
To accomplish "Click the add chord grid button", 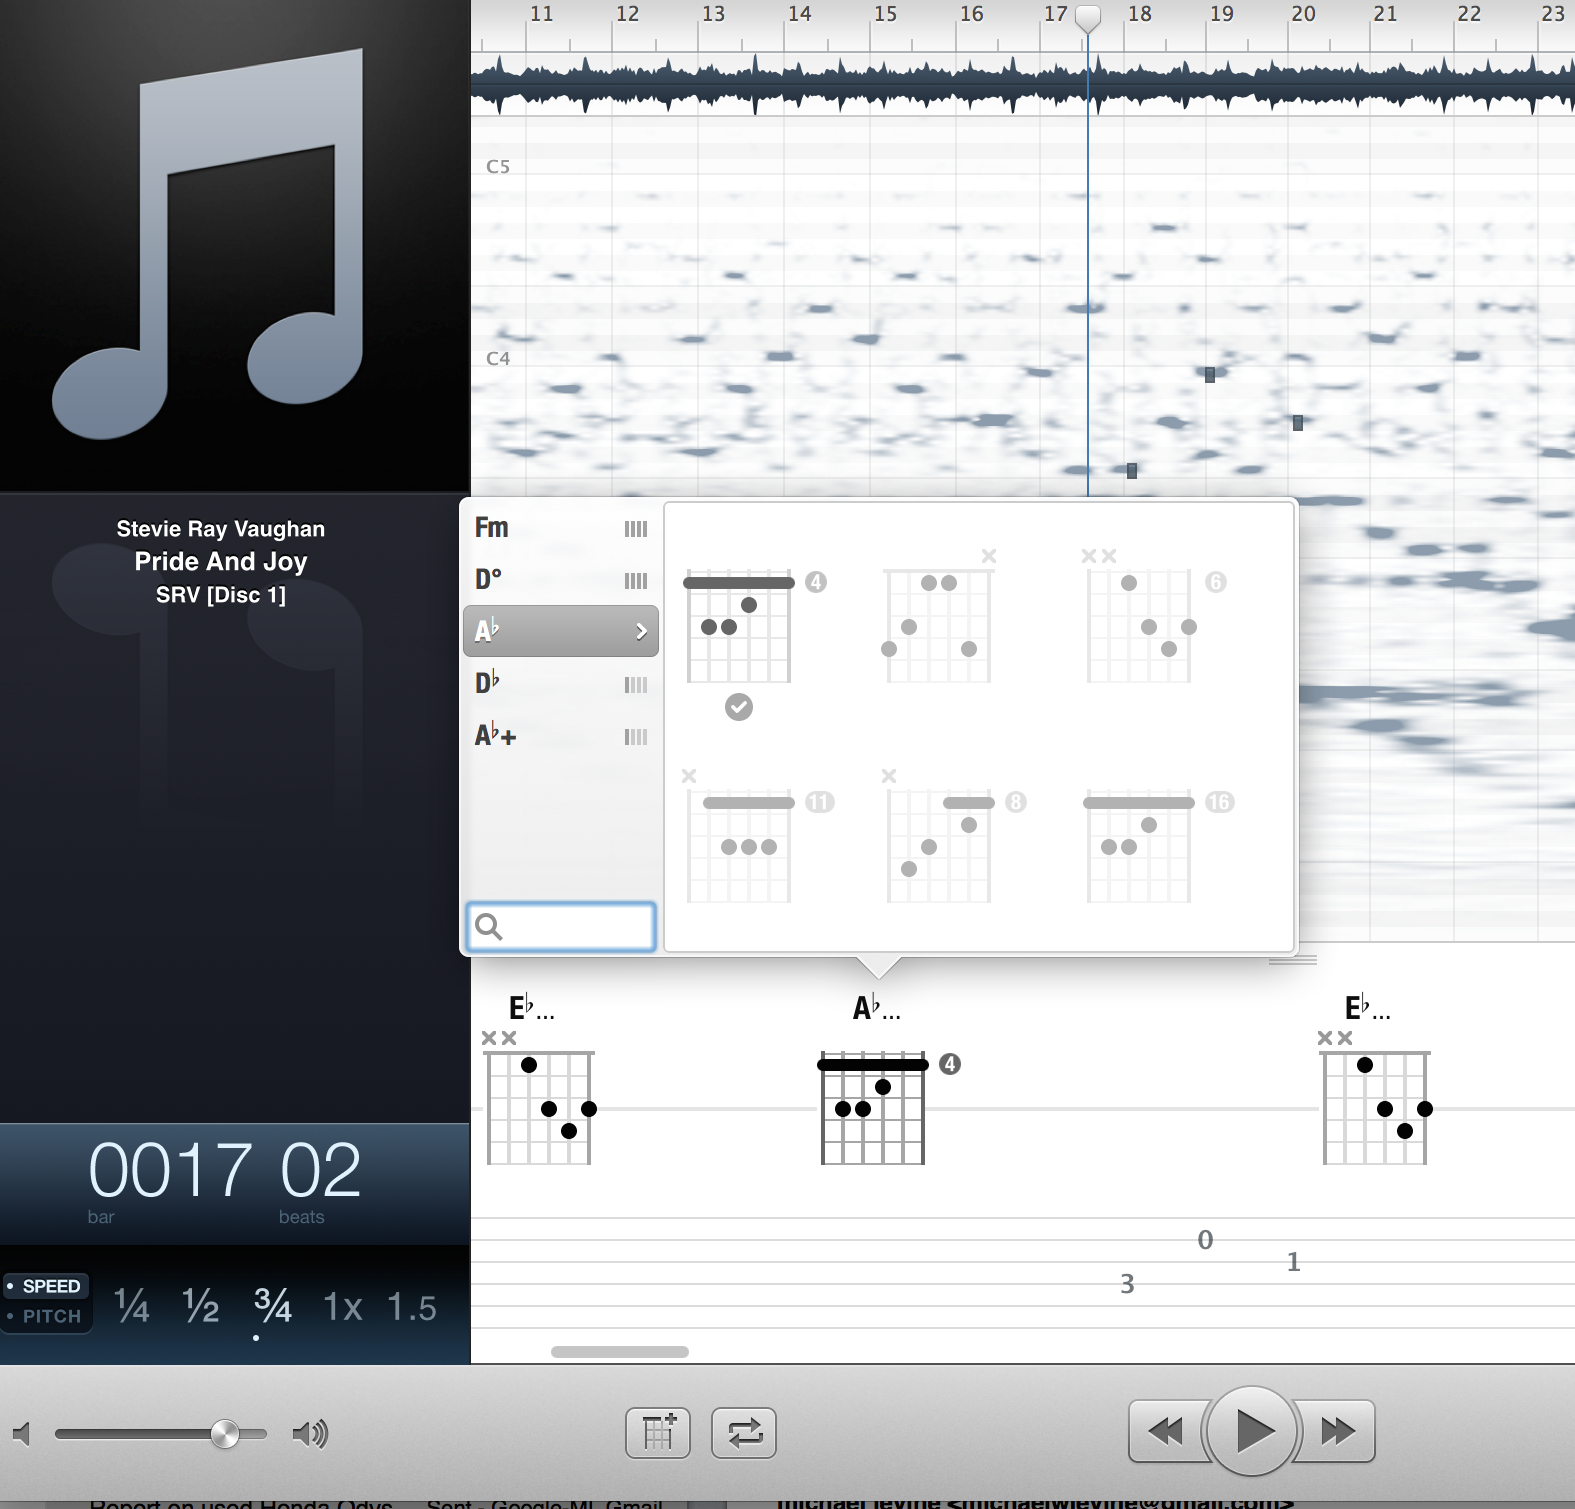I will tap(658, 1433).
